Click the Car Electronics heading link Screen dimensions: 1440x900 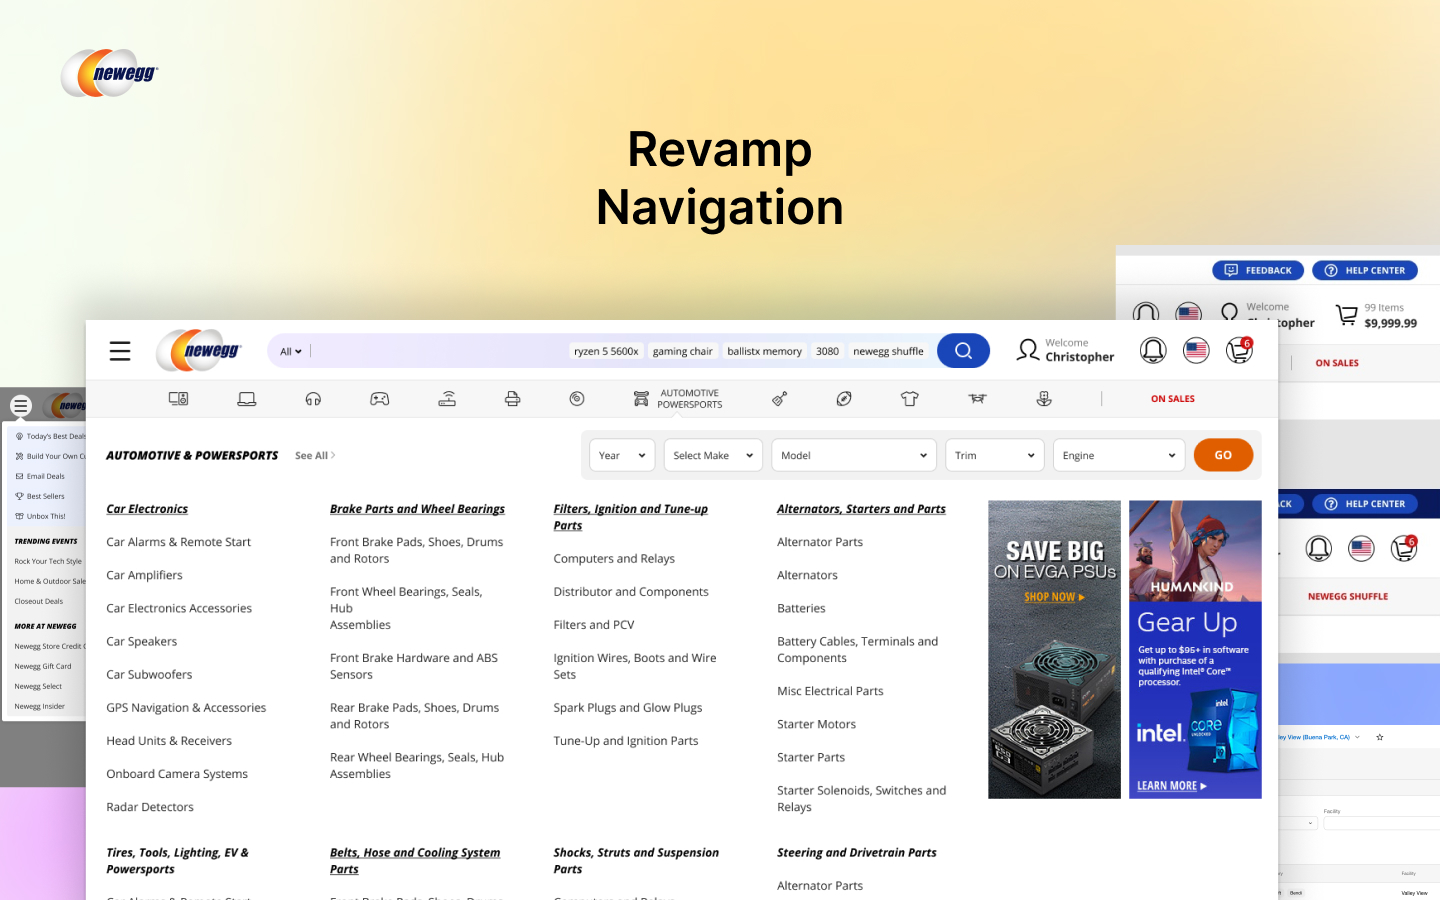[x=147, y=509]
